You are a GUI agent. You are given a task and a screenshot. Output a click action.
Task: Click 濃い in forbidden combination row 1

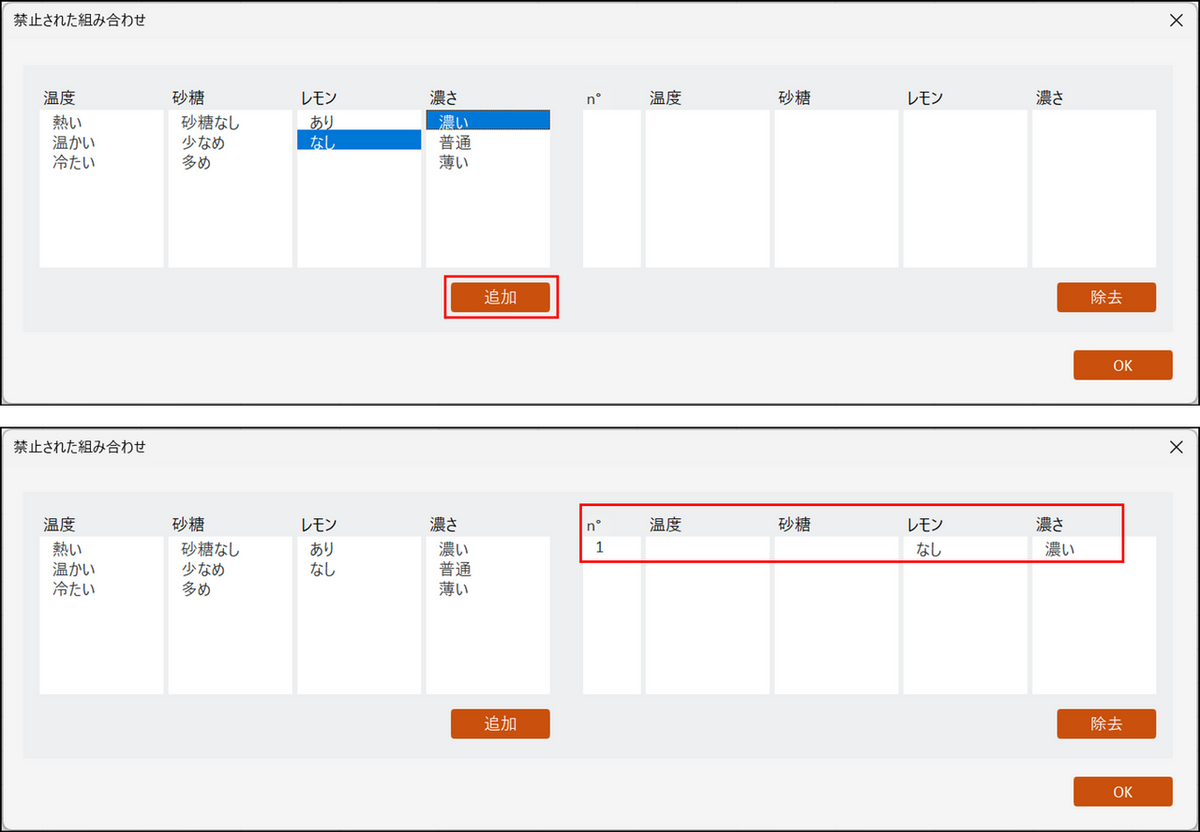tap(1059, 548)
